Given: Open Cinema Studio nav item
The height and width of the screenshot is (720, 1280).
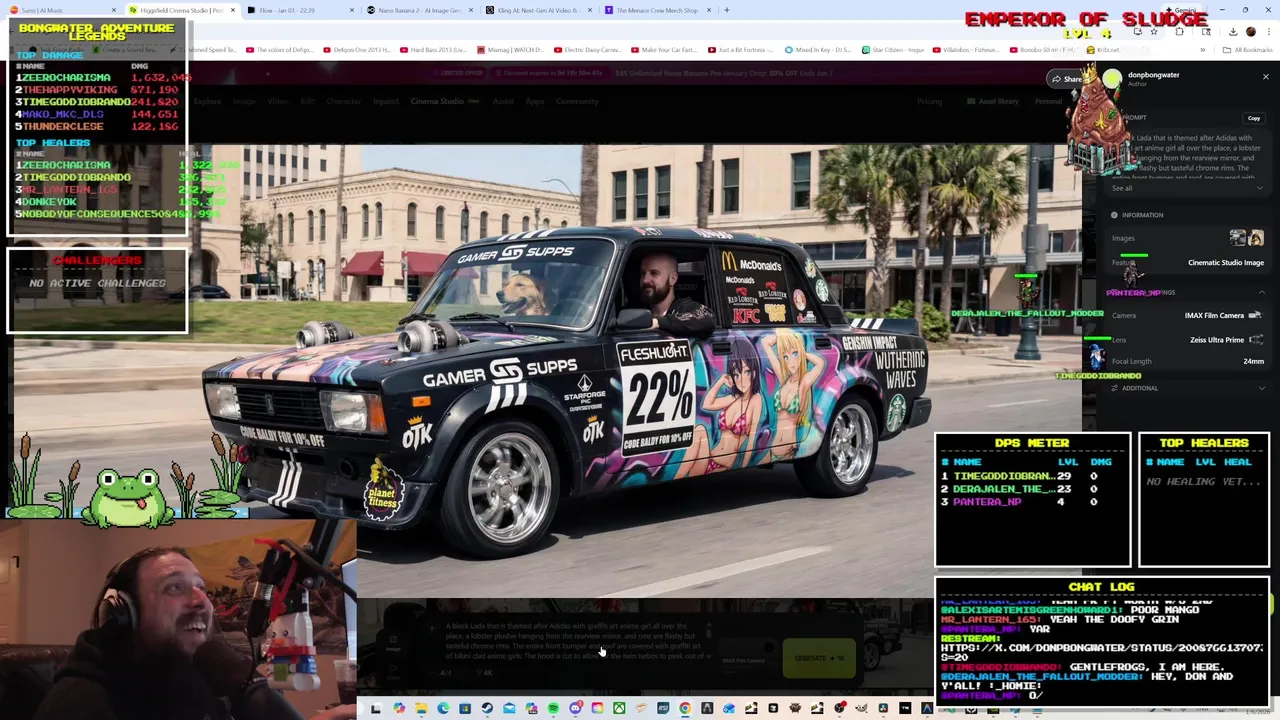Looking at the screenshot, I should point(437,101).
